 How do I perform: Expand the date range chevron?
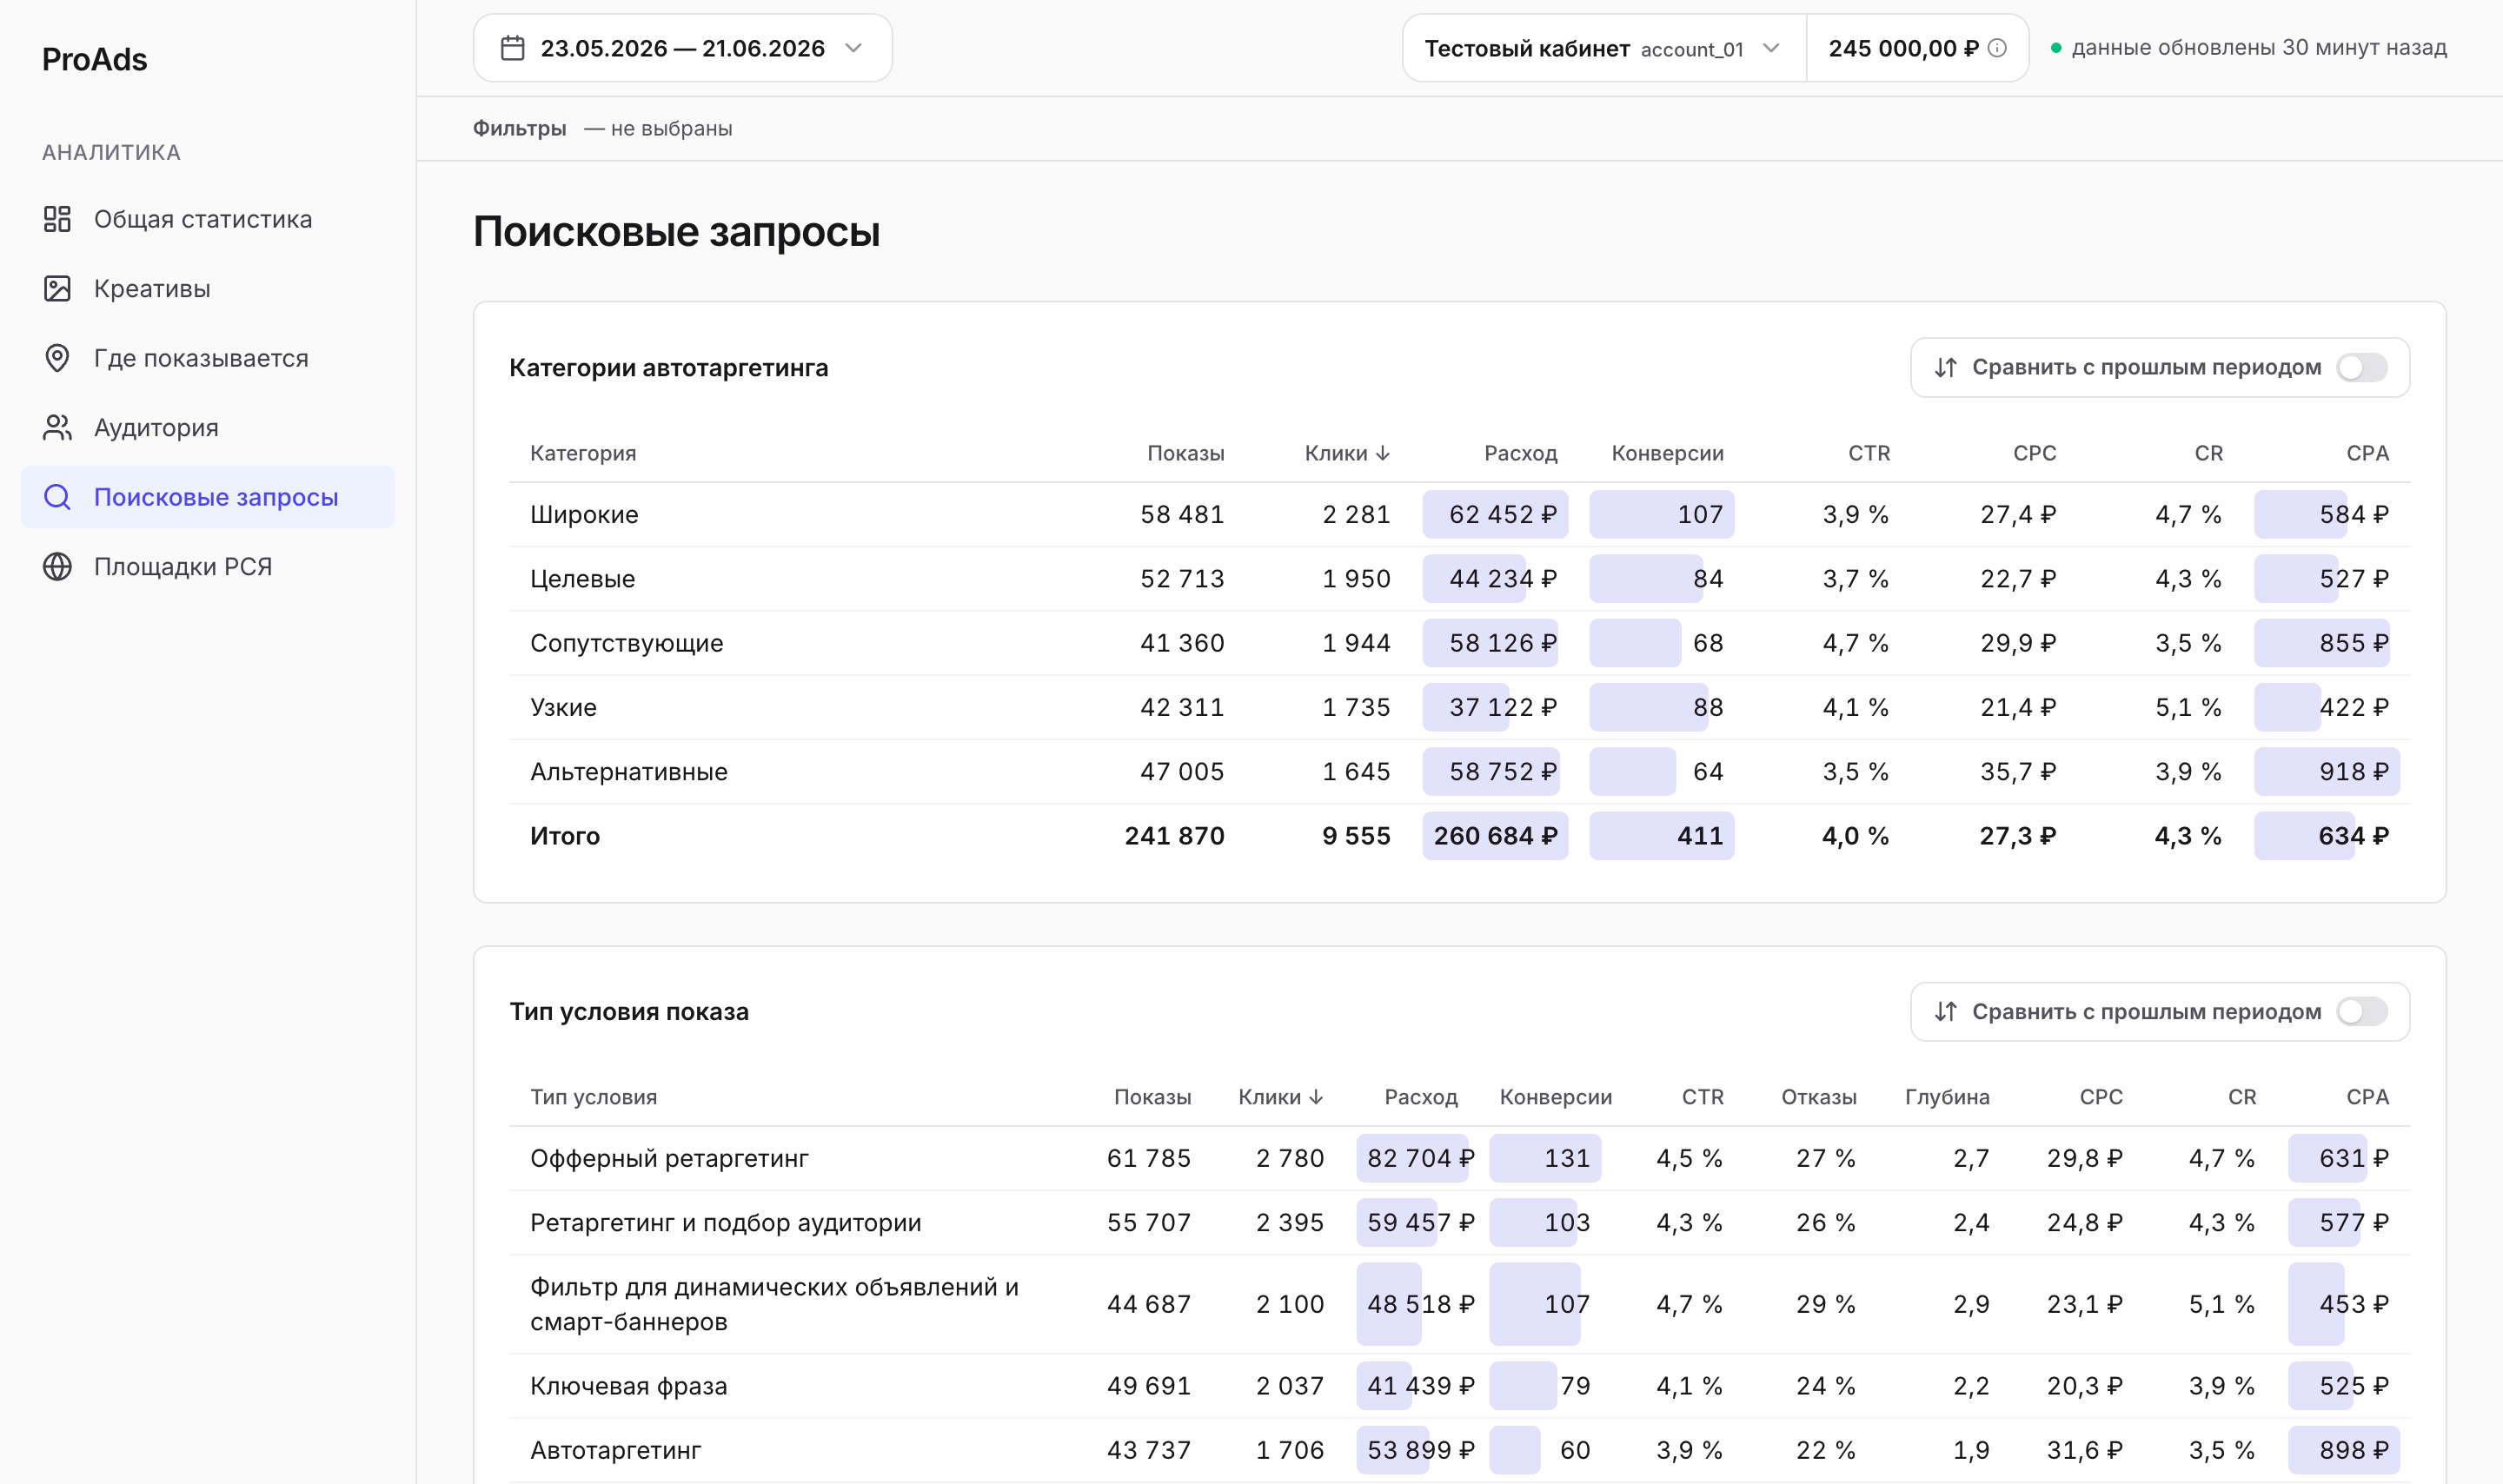click(854, 48)
